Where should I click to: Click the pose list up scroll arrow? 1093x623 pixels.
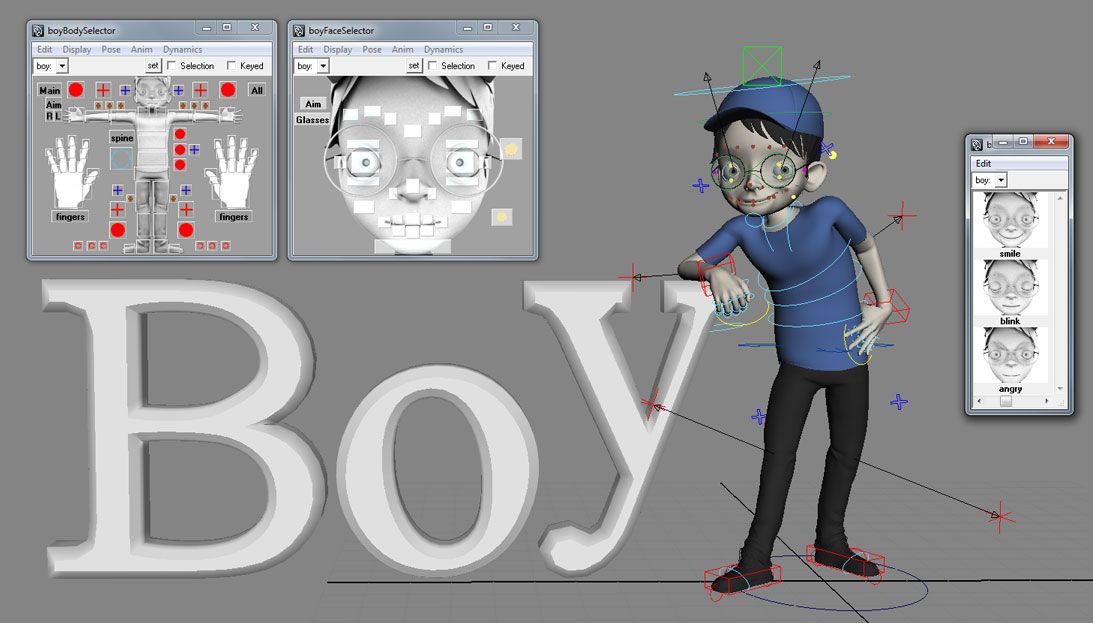click(1060, 198)
